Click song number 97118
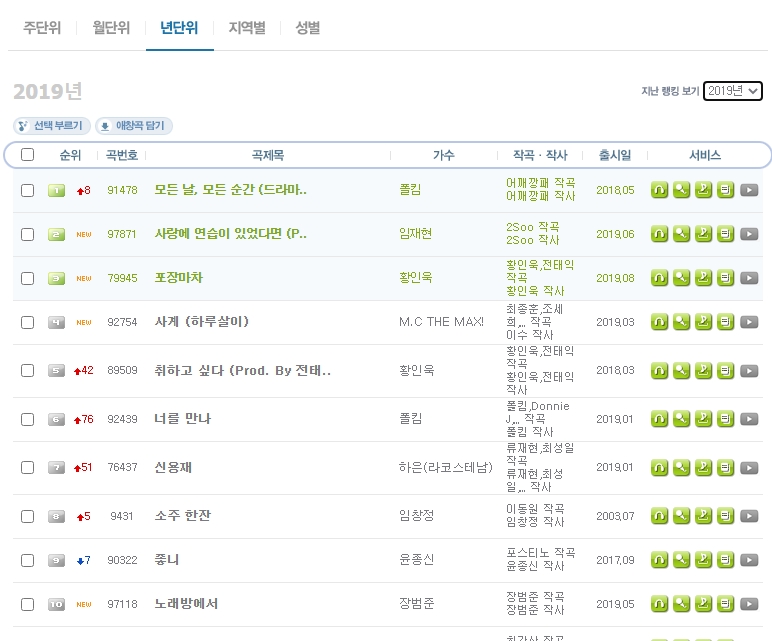This screenshot has width=772, height=641. click(x=122, y=604)
